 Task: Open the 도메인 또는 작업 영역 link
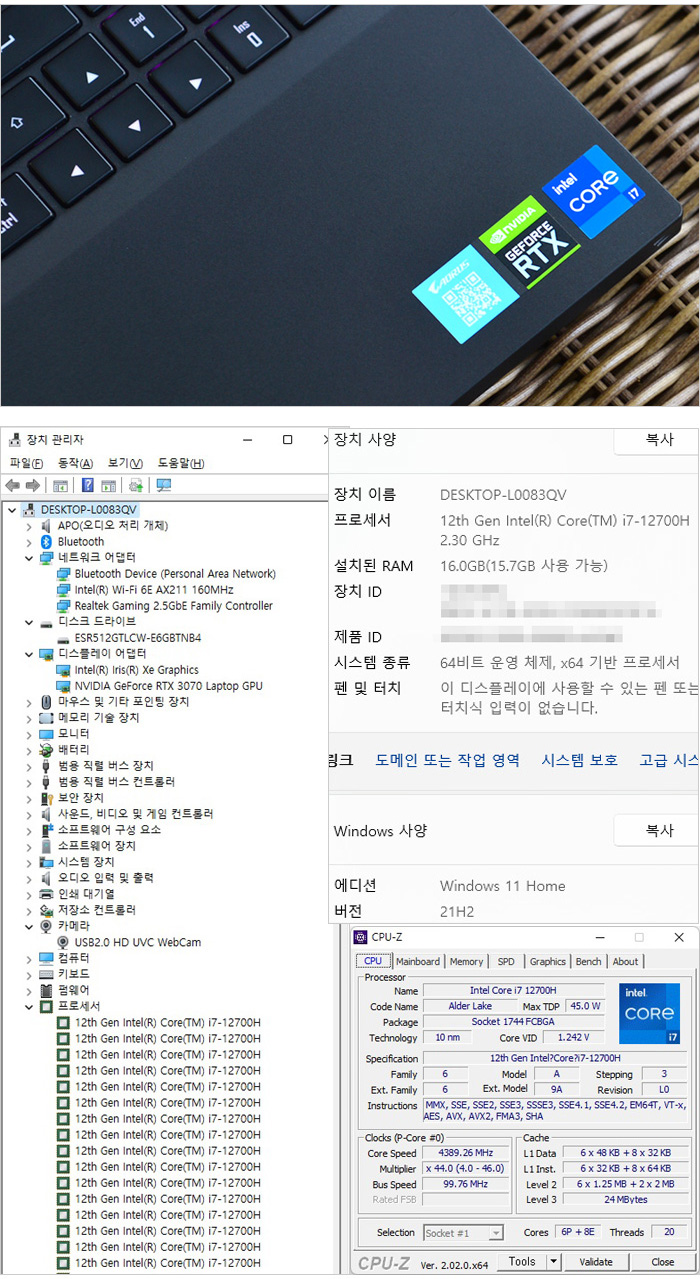[x=447, y=760]
